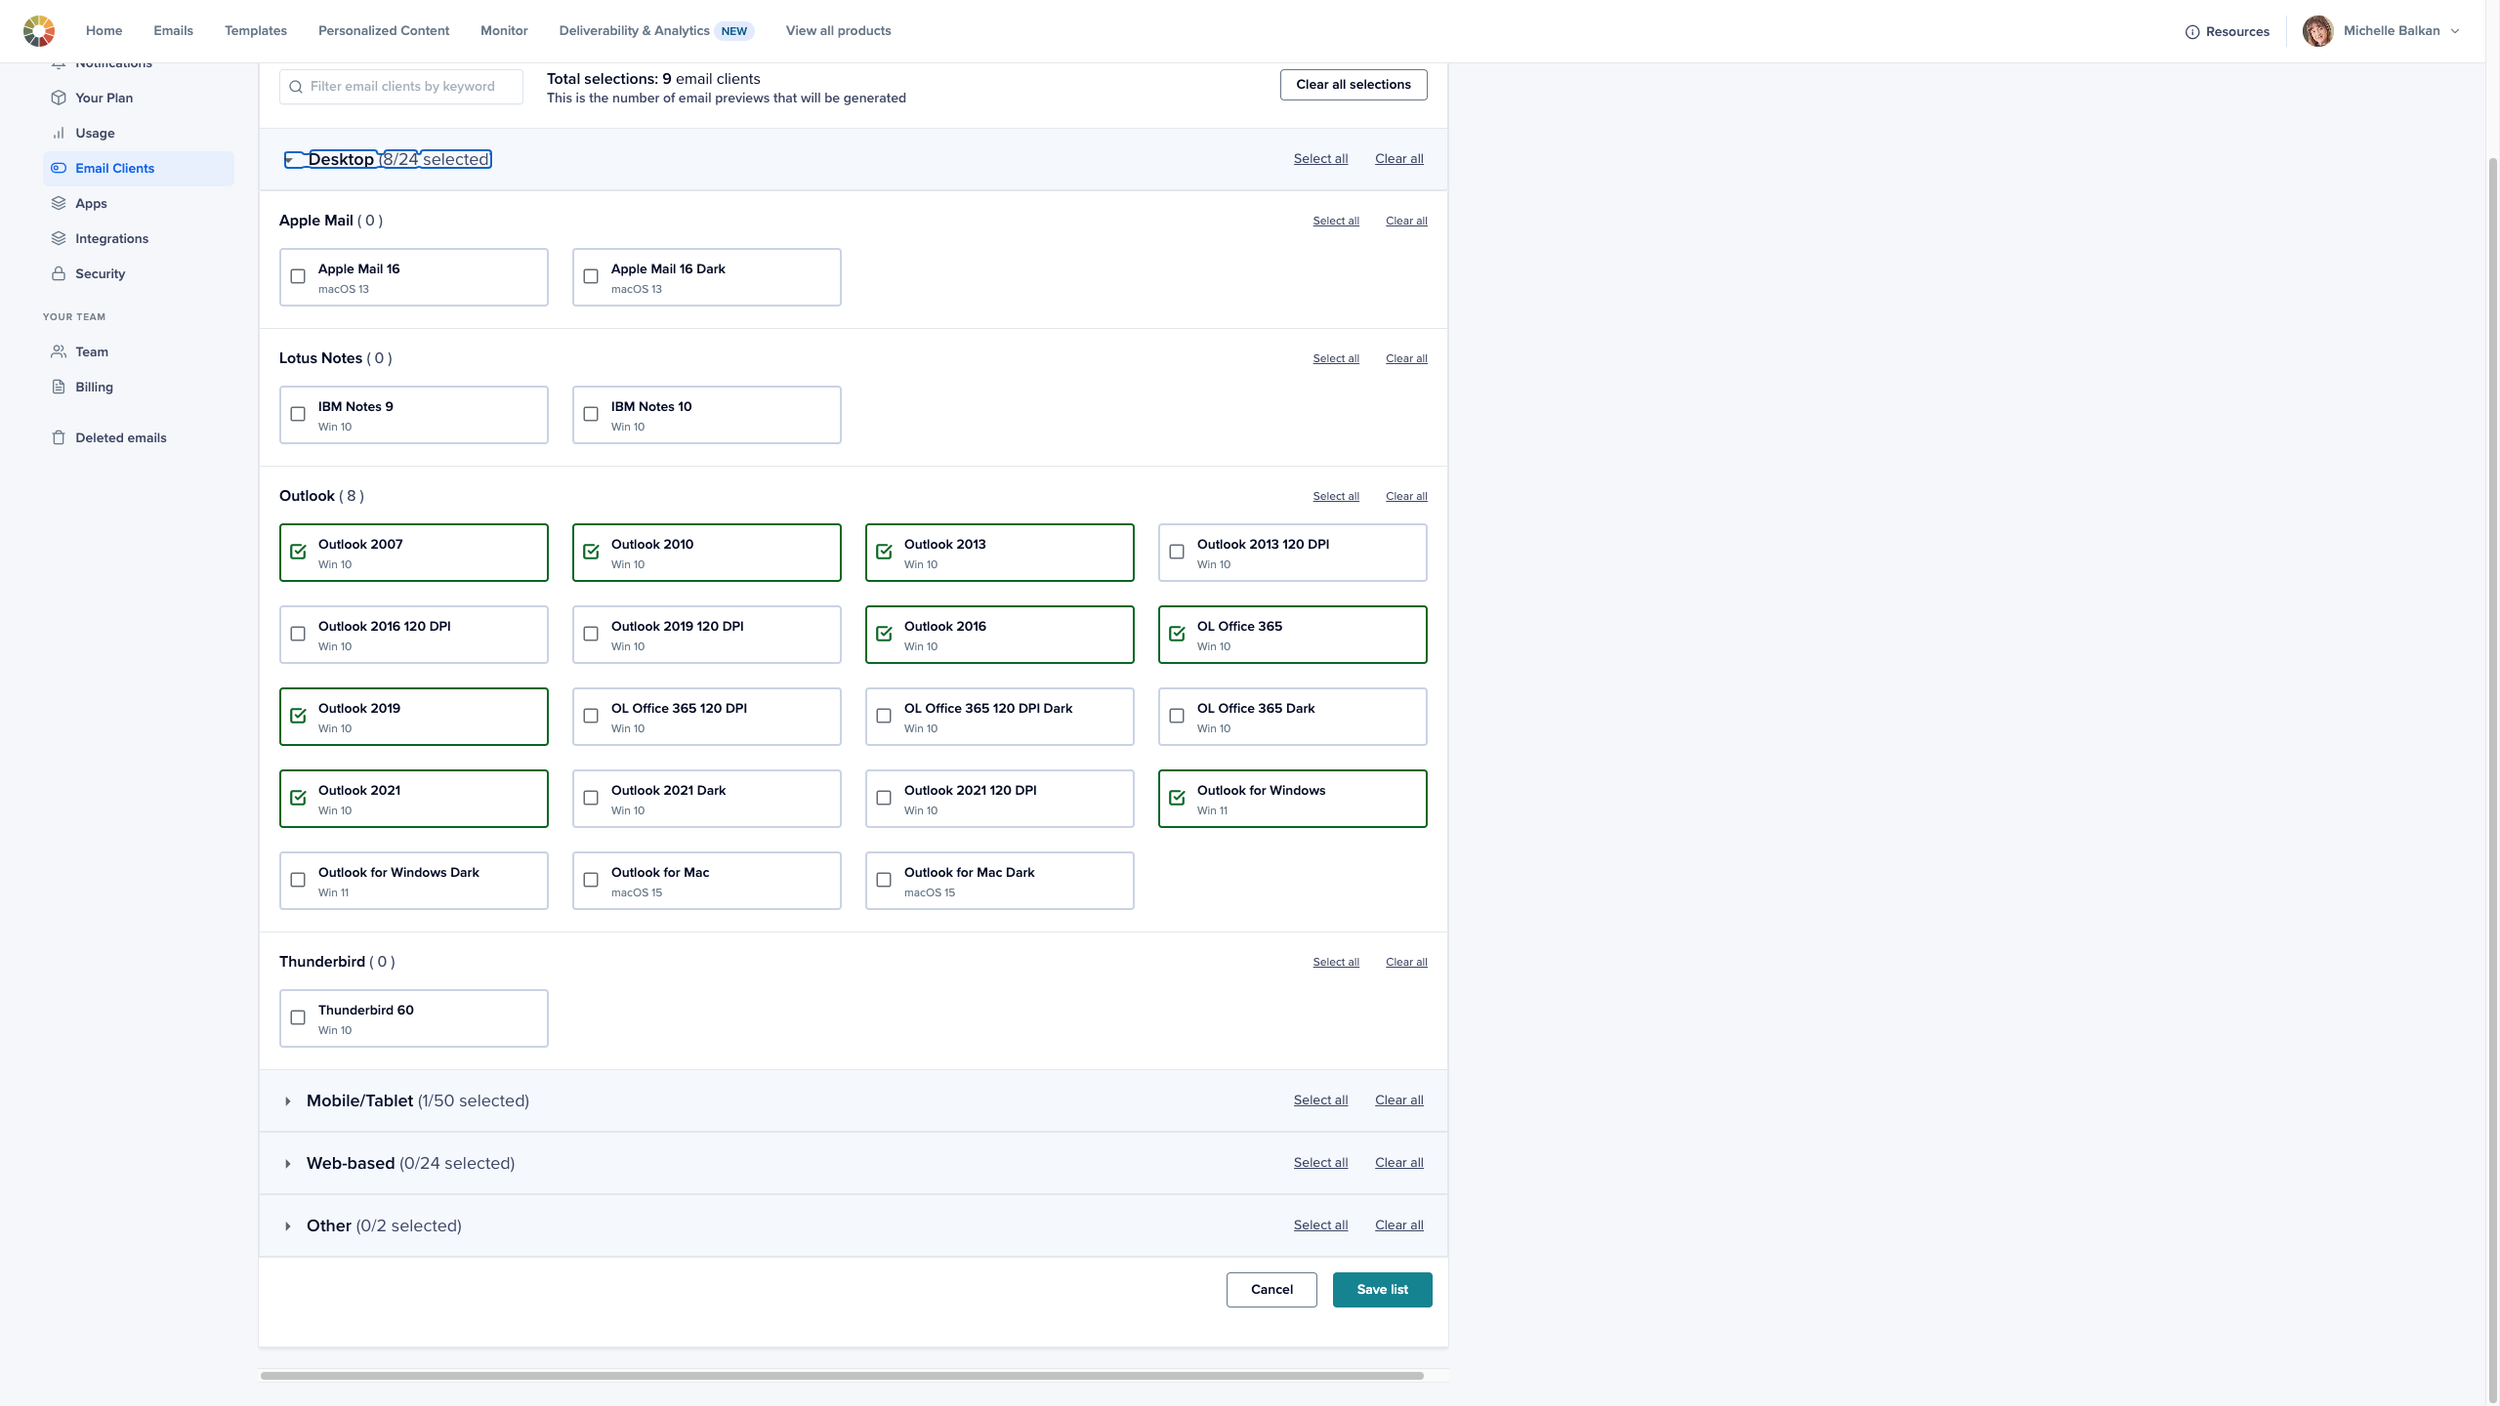Check the Outlook 2016 120 DPI checkbox
This screenshot has height=1406, width=2500.
(298, 634)
